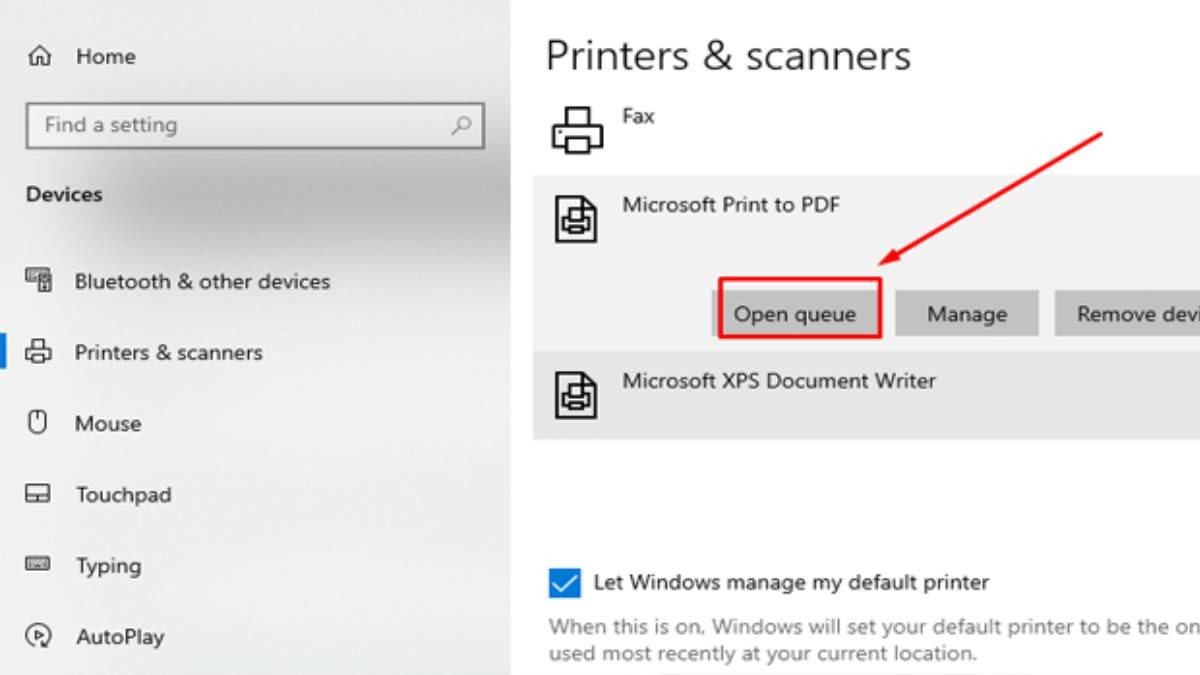The image size is (1200, 675).
Task: Click the search magnifier icon
Action: coord(461,126)
